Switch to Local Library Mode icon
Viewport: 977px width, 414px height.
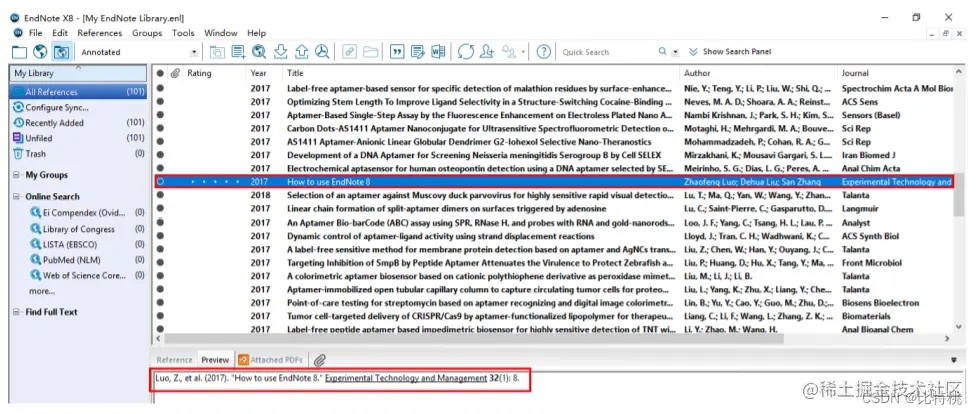(x=19, y=52)
